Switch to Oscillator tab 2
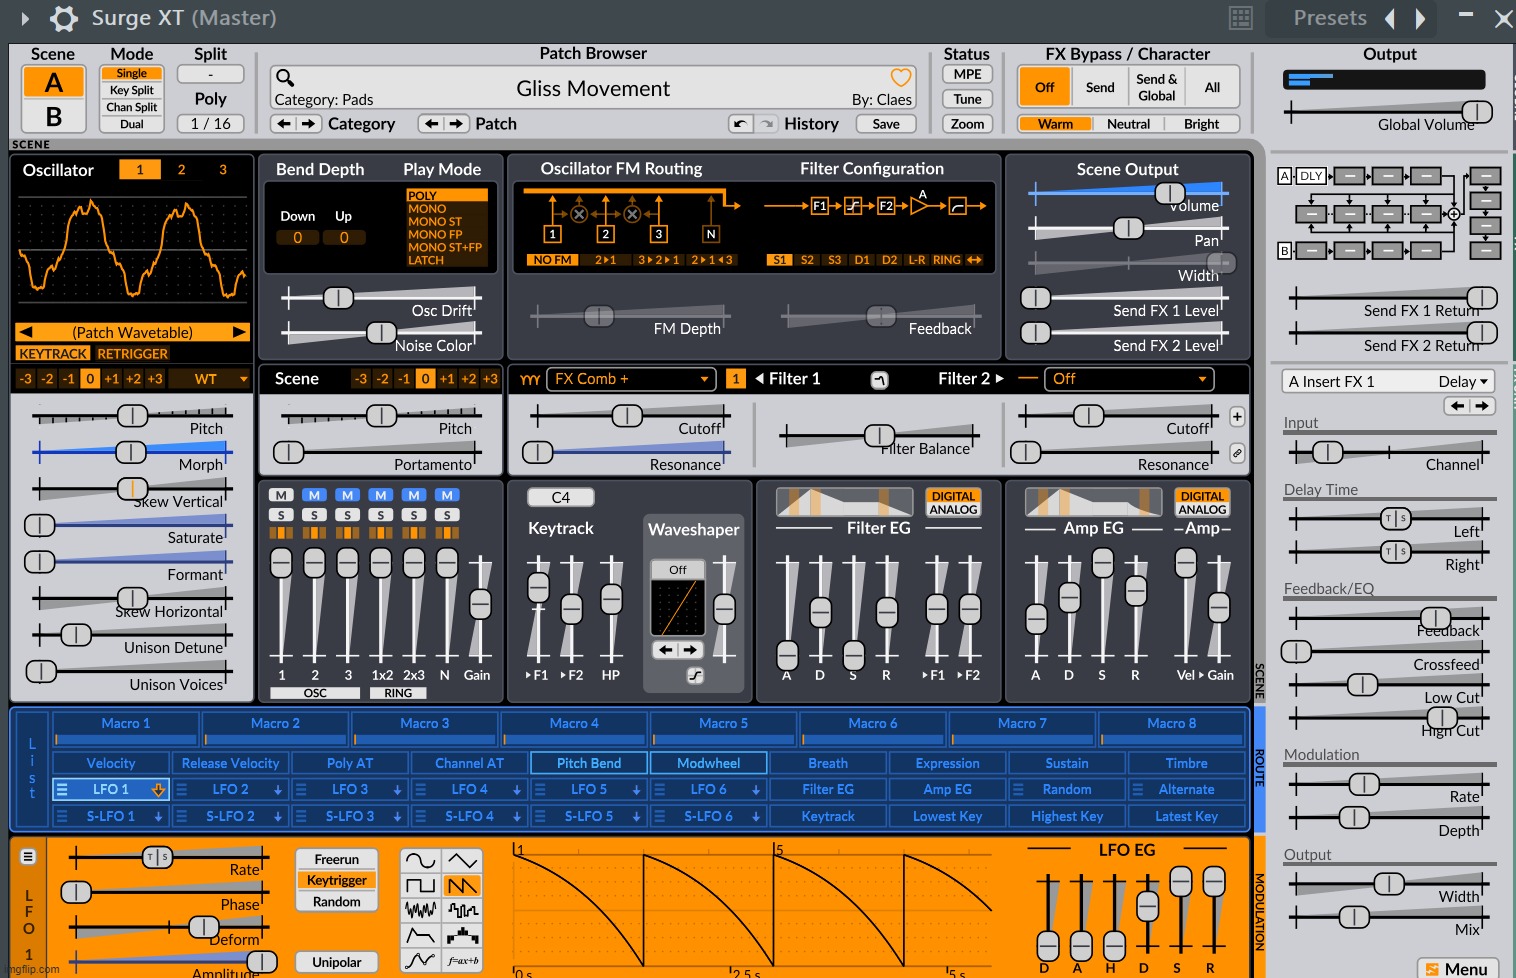This screenshot has width=1516, height=978. pos(181,170)
